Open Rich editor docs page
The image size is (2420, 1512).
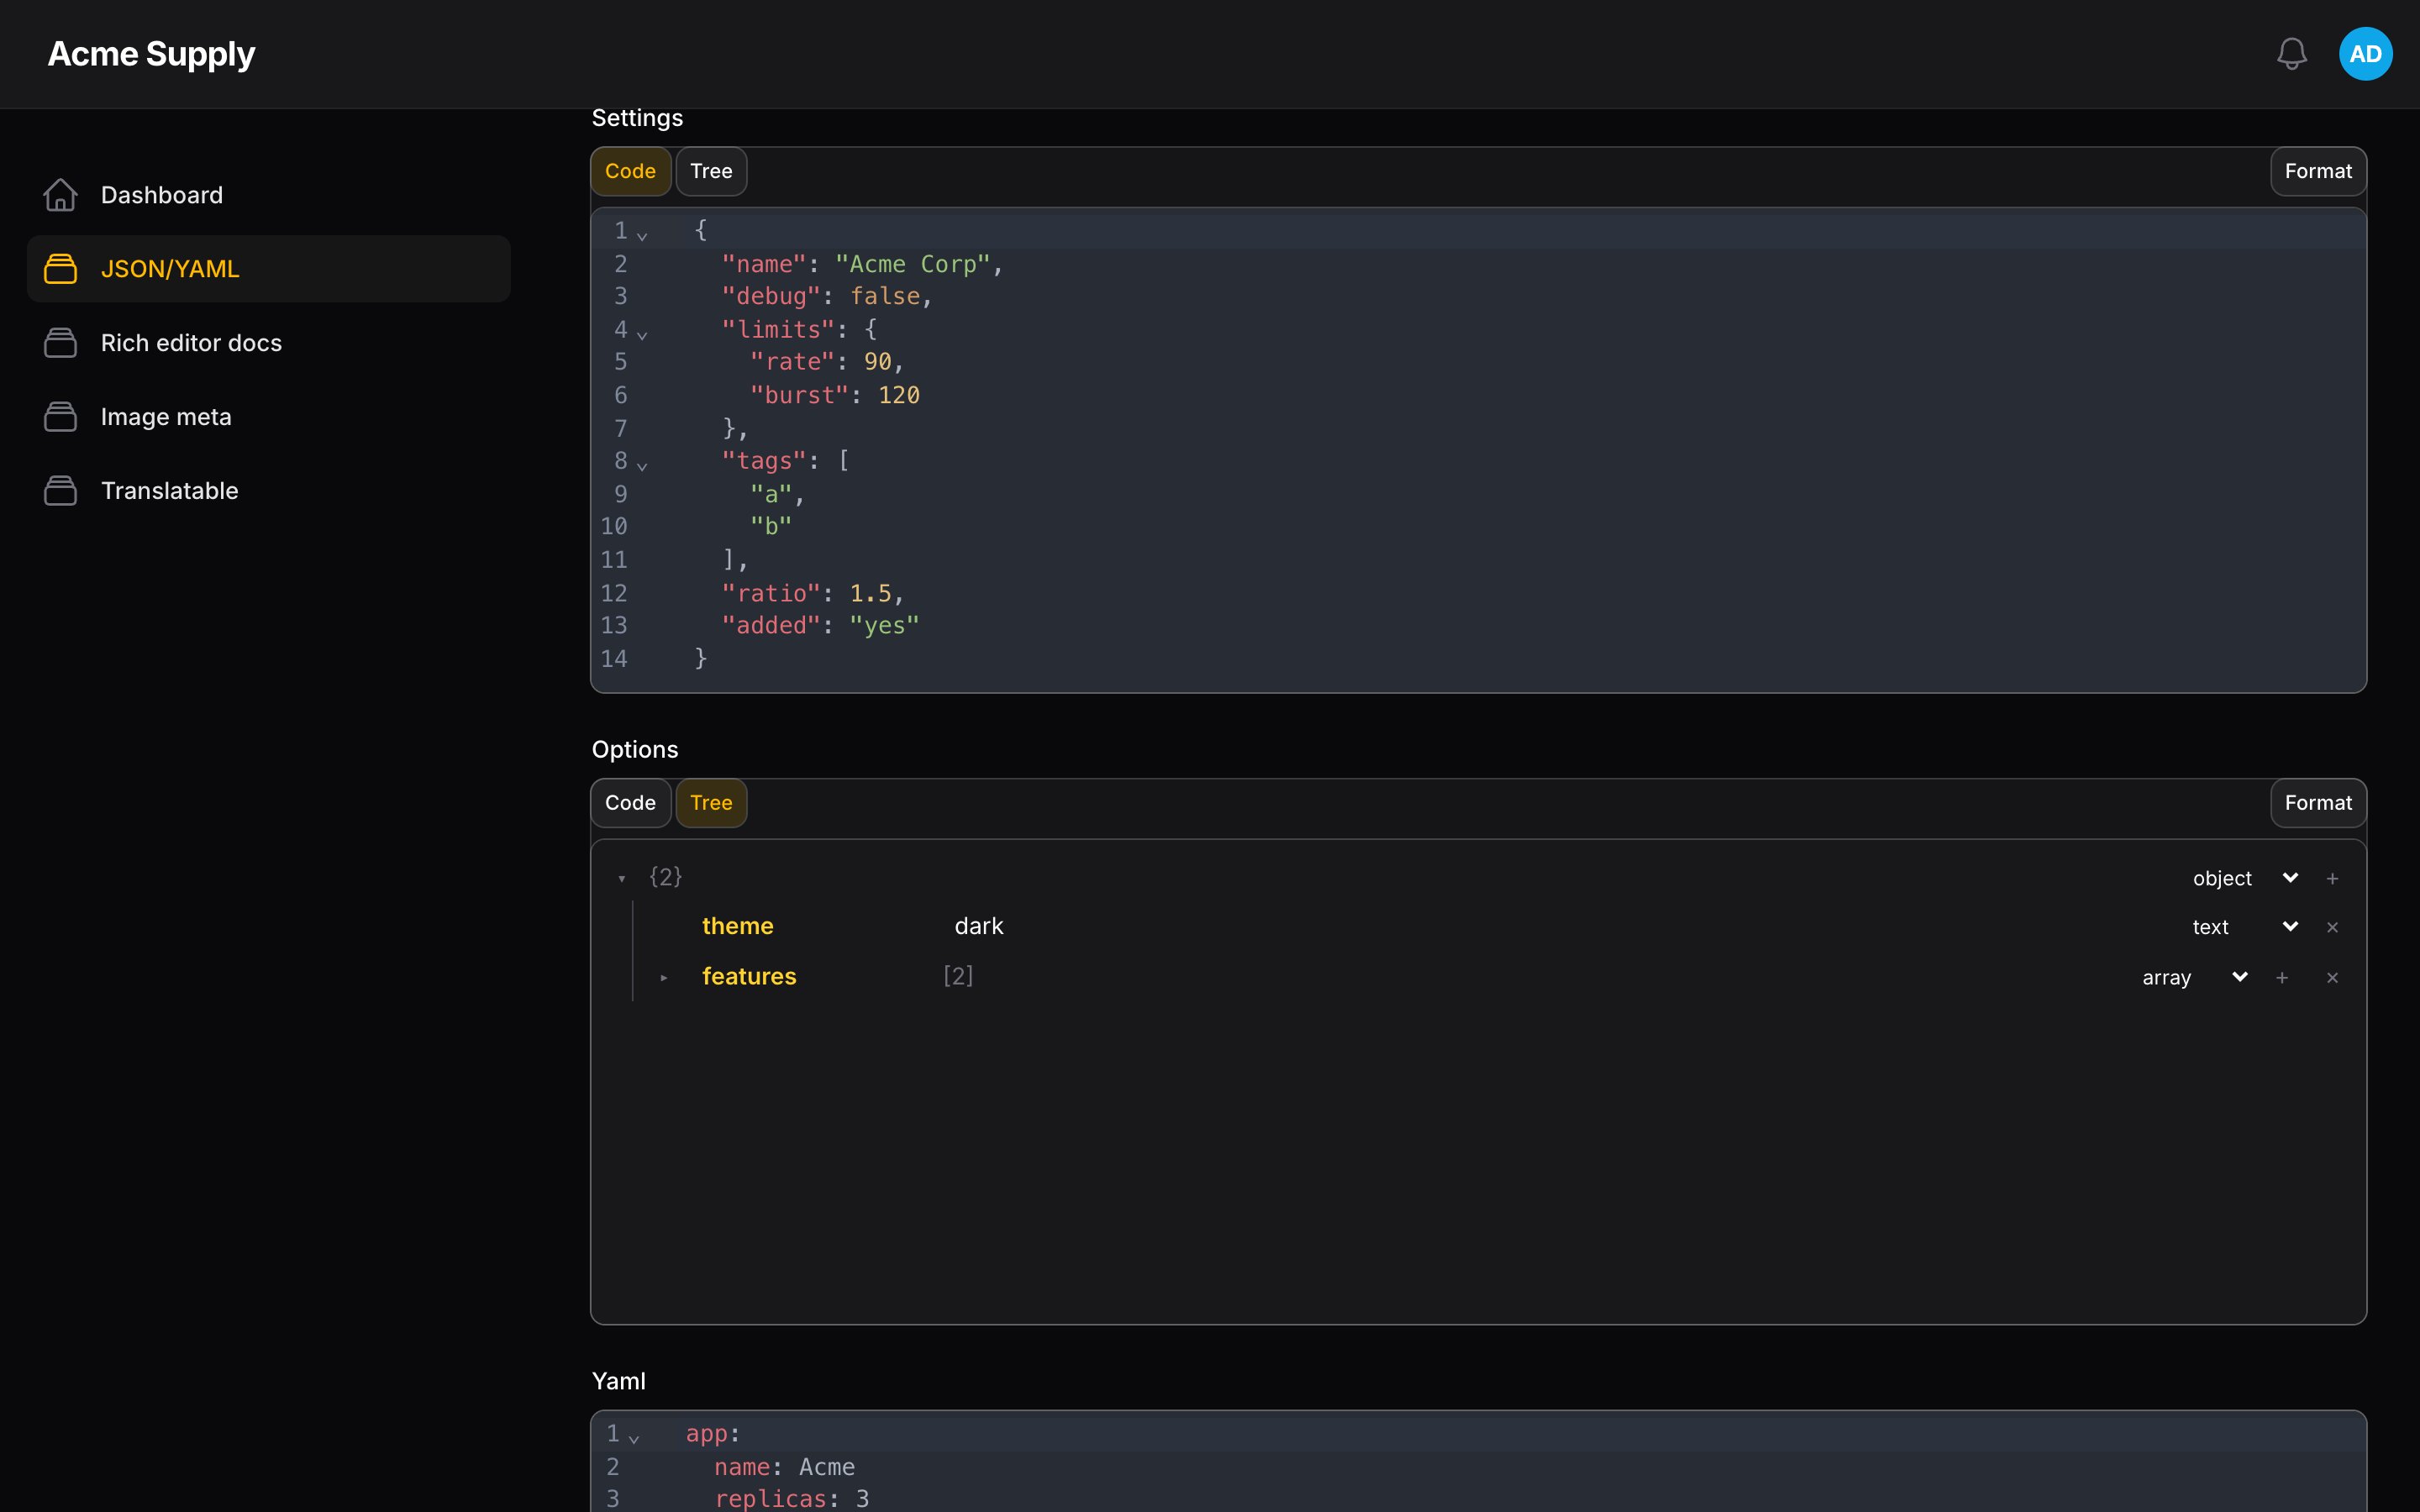(x=269, y=343)
